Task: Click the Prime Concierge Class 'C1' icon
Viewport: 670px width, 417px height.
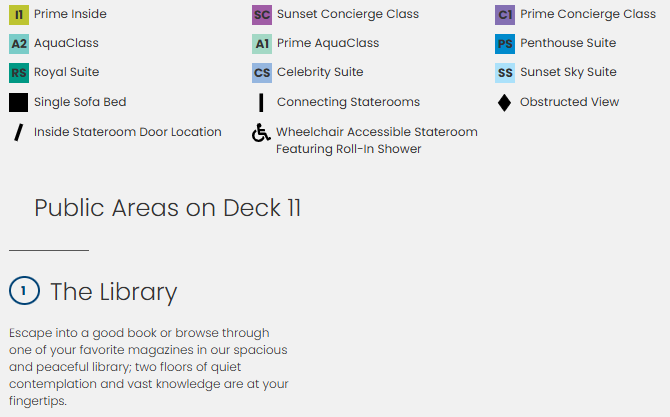Action: coord(505,15)
